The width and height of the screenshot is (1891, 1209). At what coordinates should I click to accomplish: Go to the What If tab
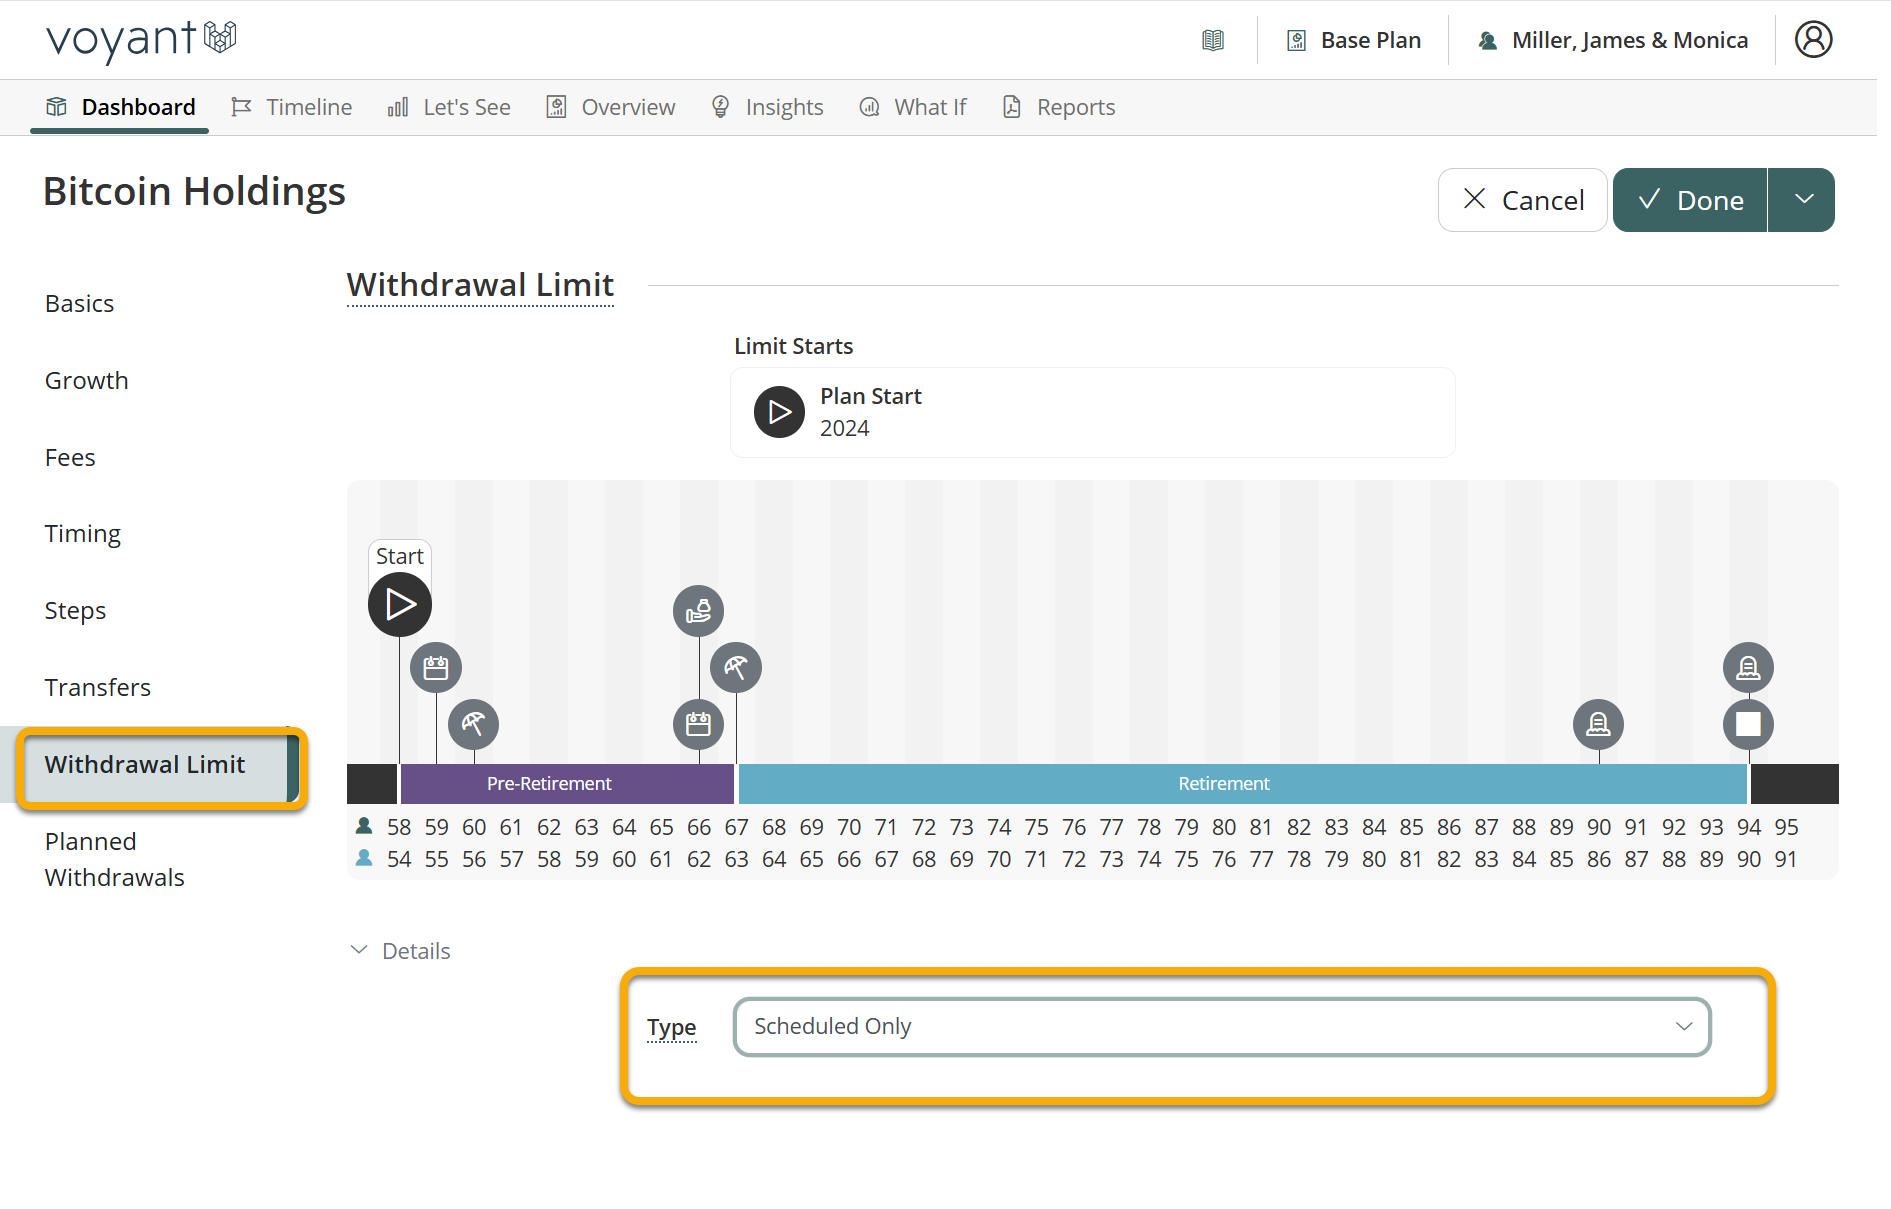tap(913, 107)
